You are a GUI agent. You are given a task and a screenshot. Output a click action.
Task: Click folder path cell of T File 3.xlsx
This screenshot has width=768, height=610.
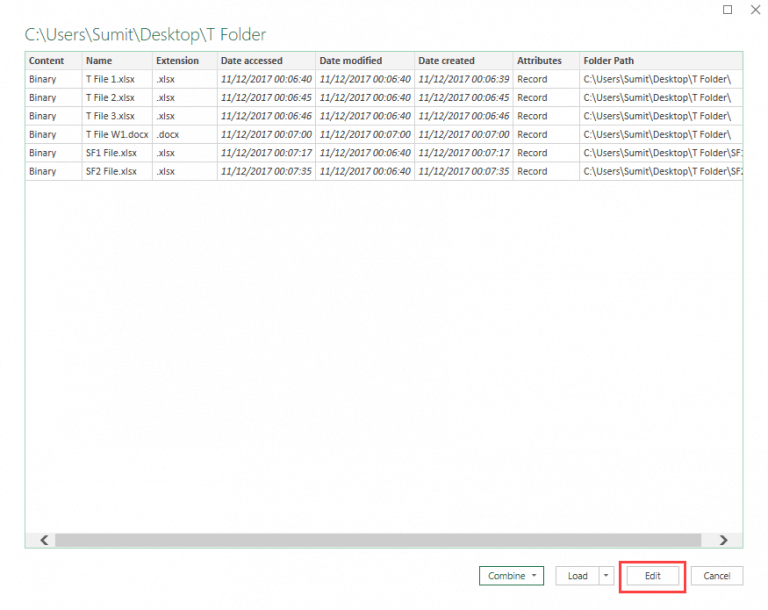[661, 116]
